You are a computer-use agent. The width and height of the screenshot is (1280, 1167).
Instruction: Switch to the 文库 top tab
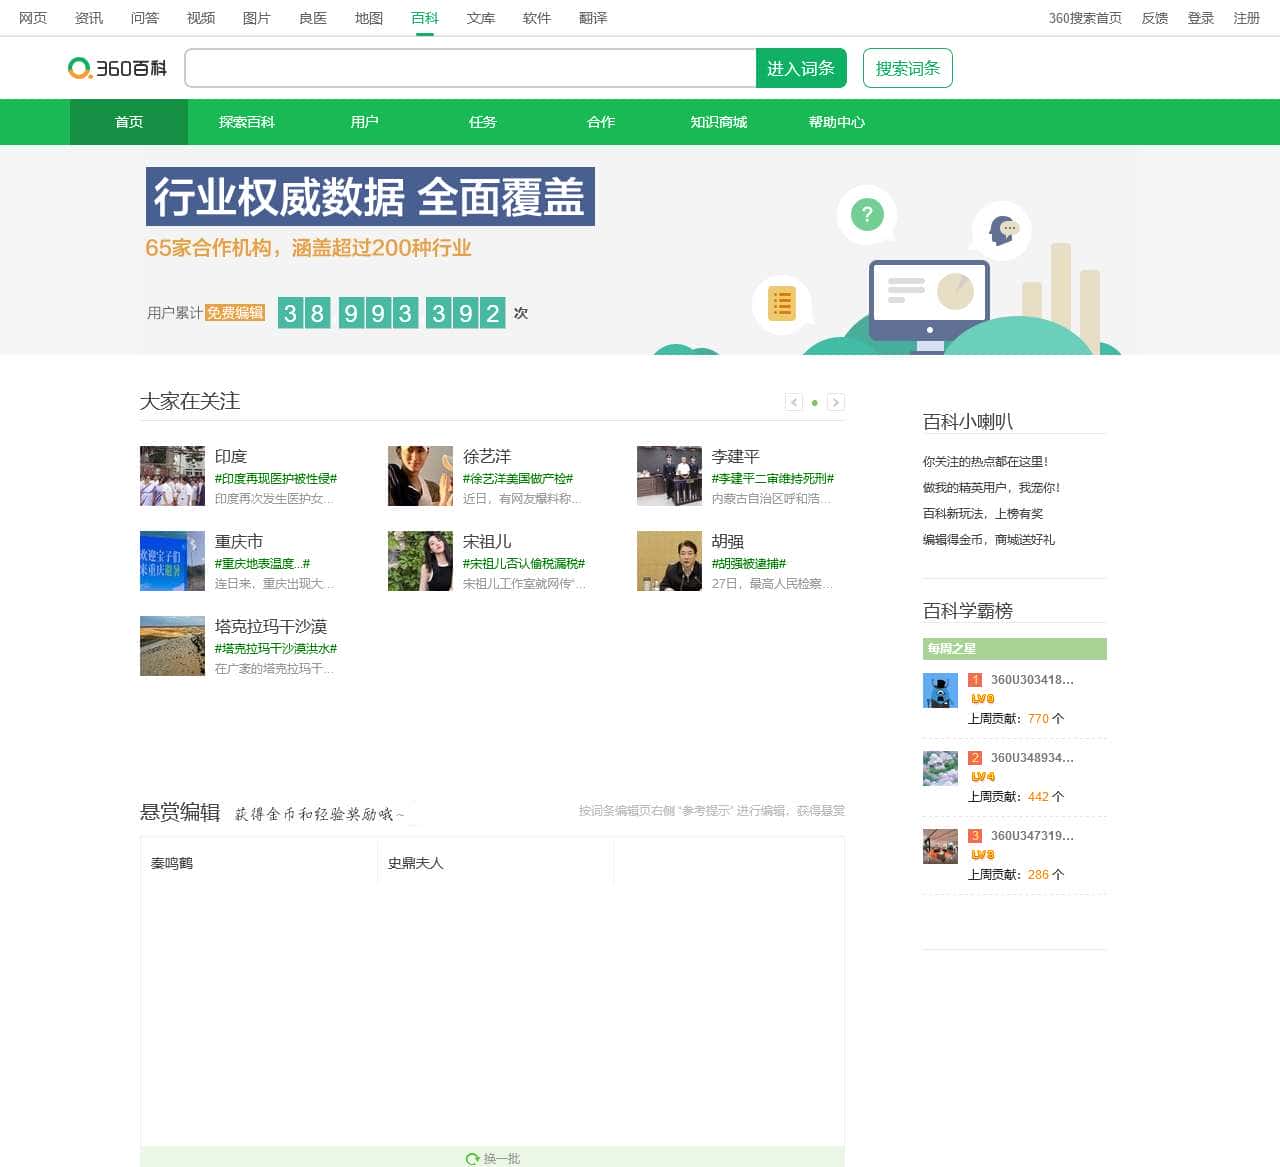481,18
